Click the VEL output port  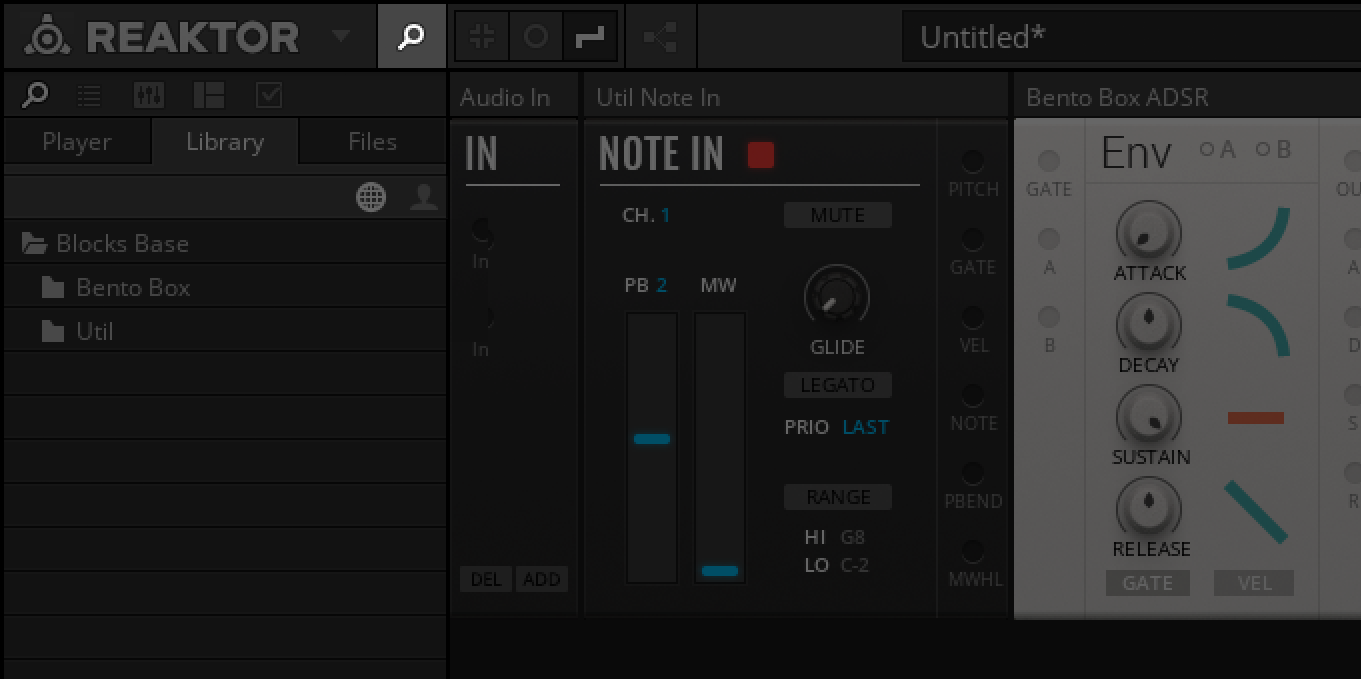(972, 317)
